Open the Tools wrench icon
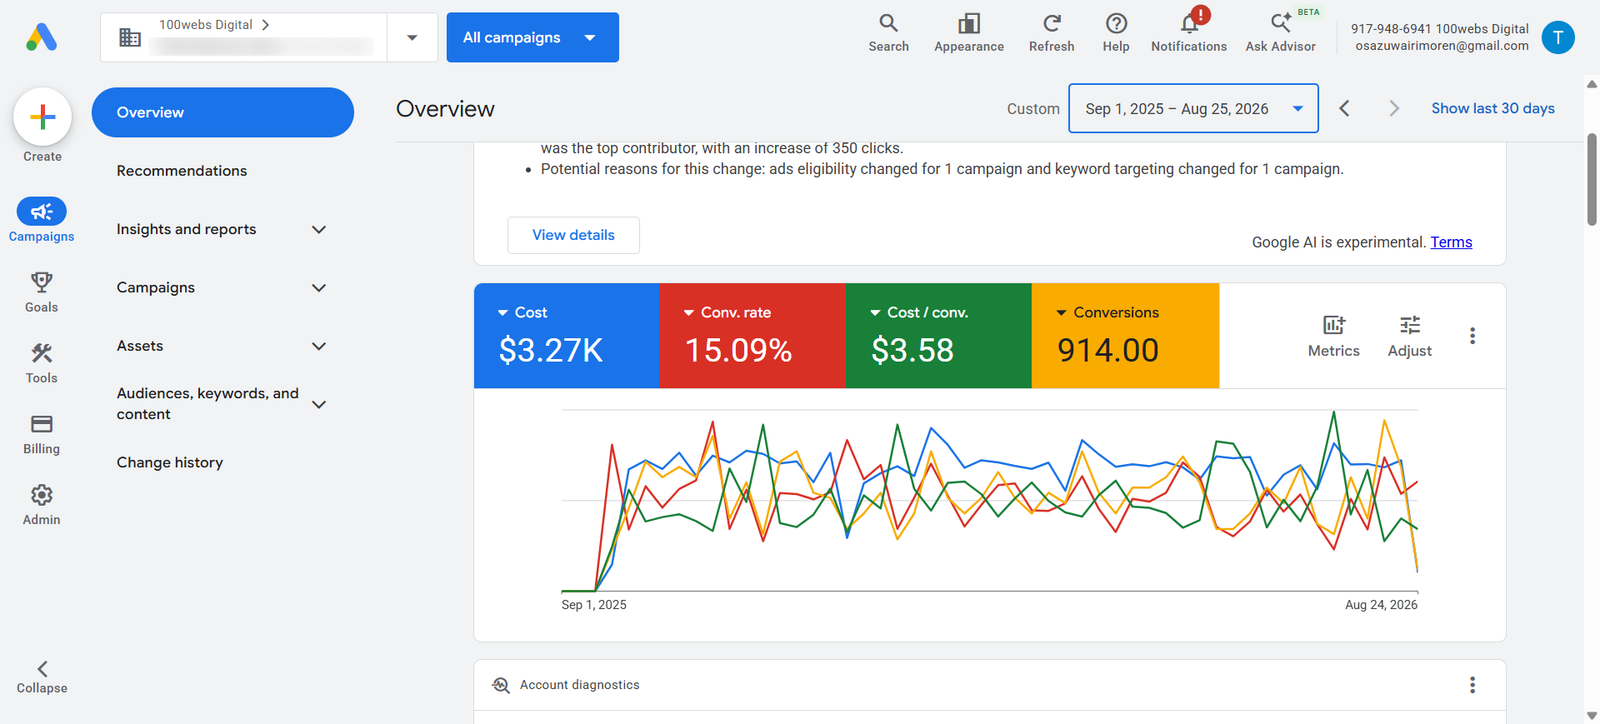Screen dimensions: 1600x724 [x=41, y=353]
